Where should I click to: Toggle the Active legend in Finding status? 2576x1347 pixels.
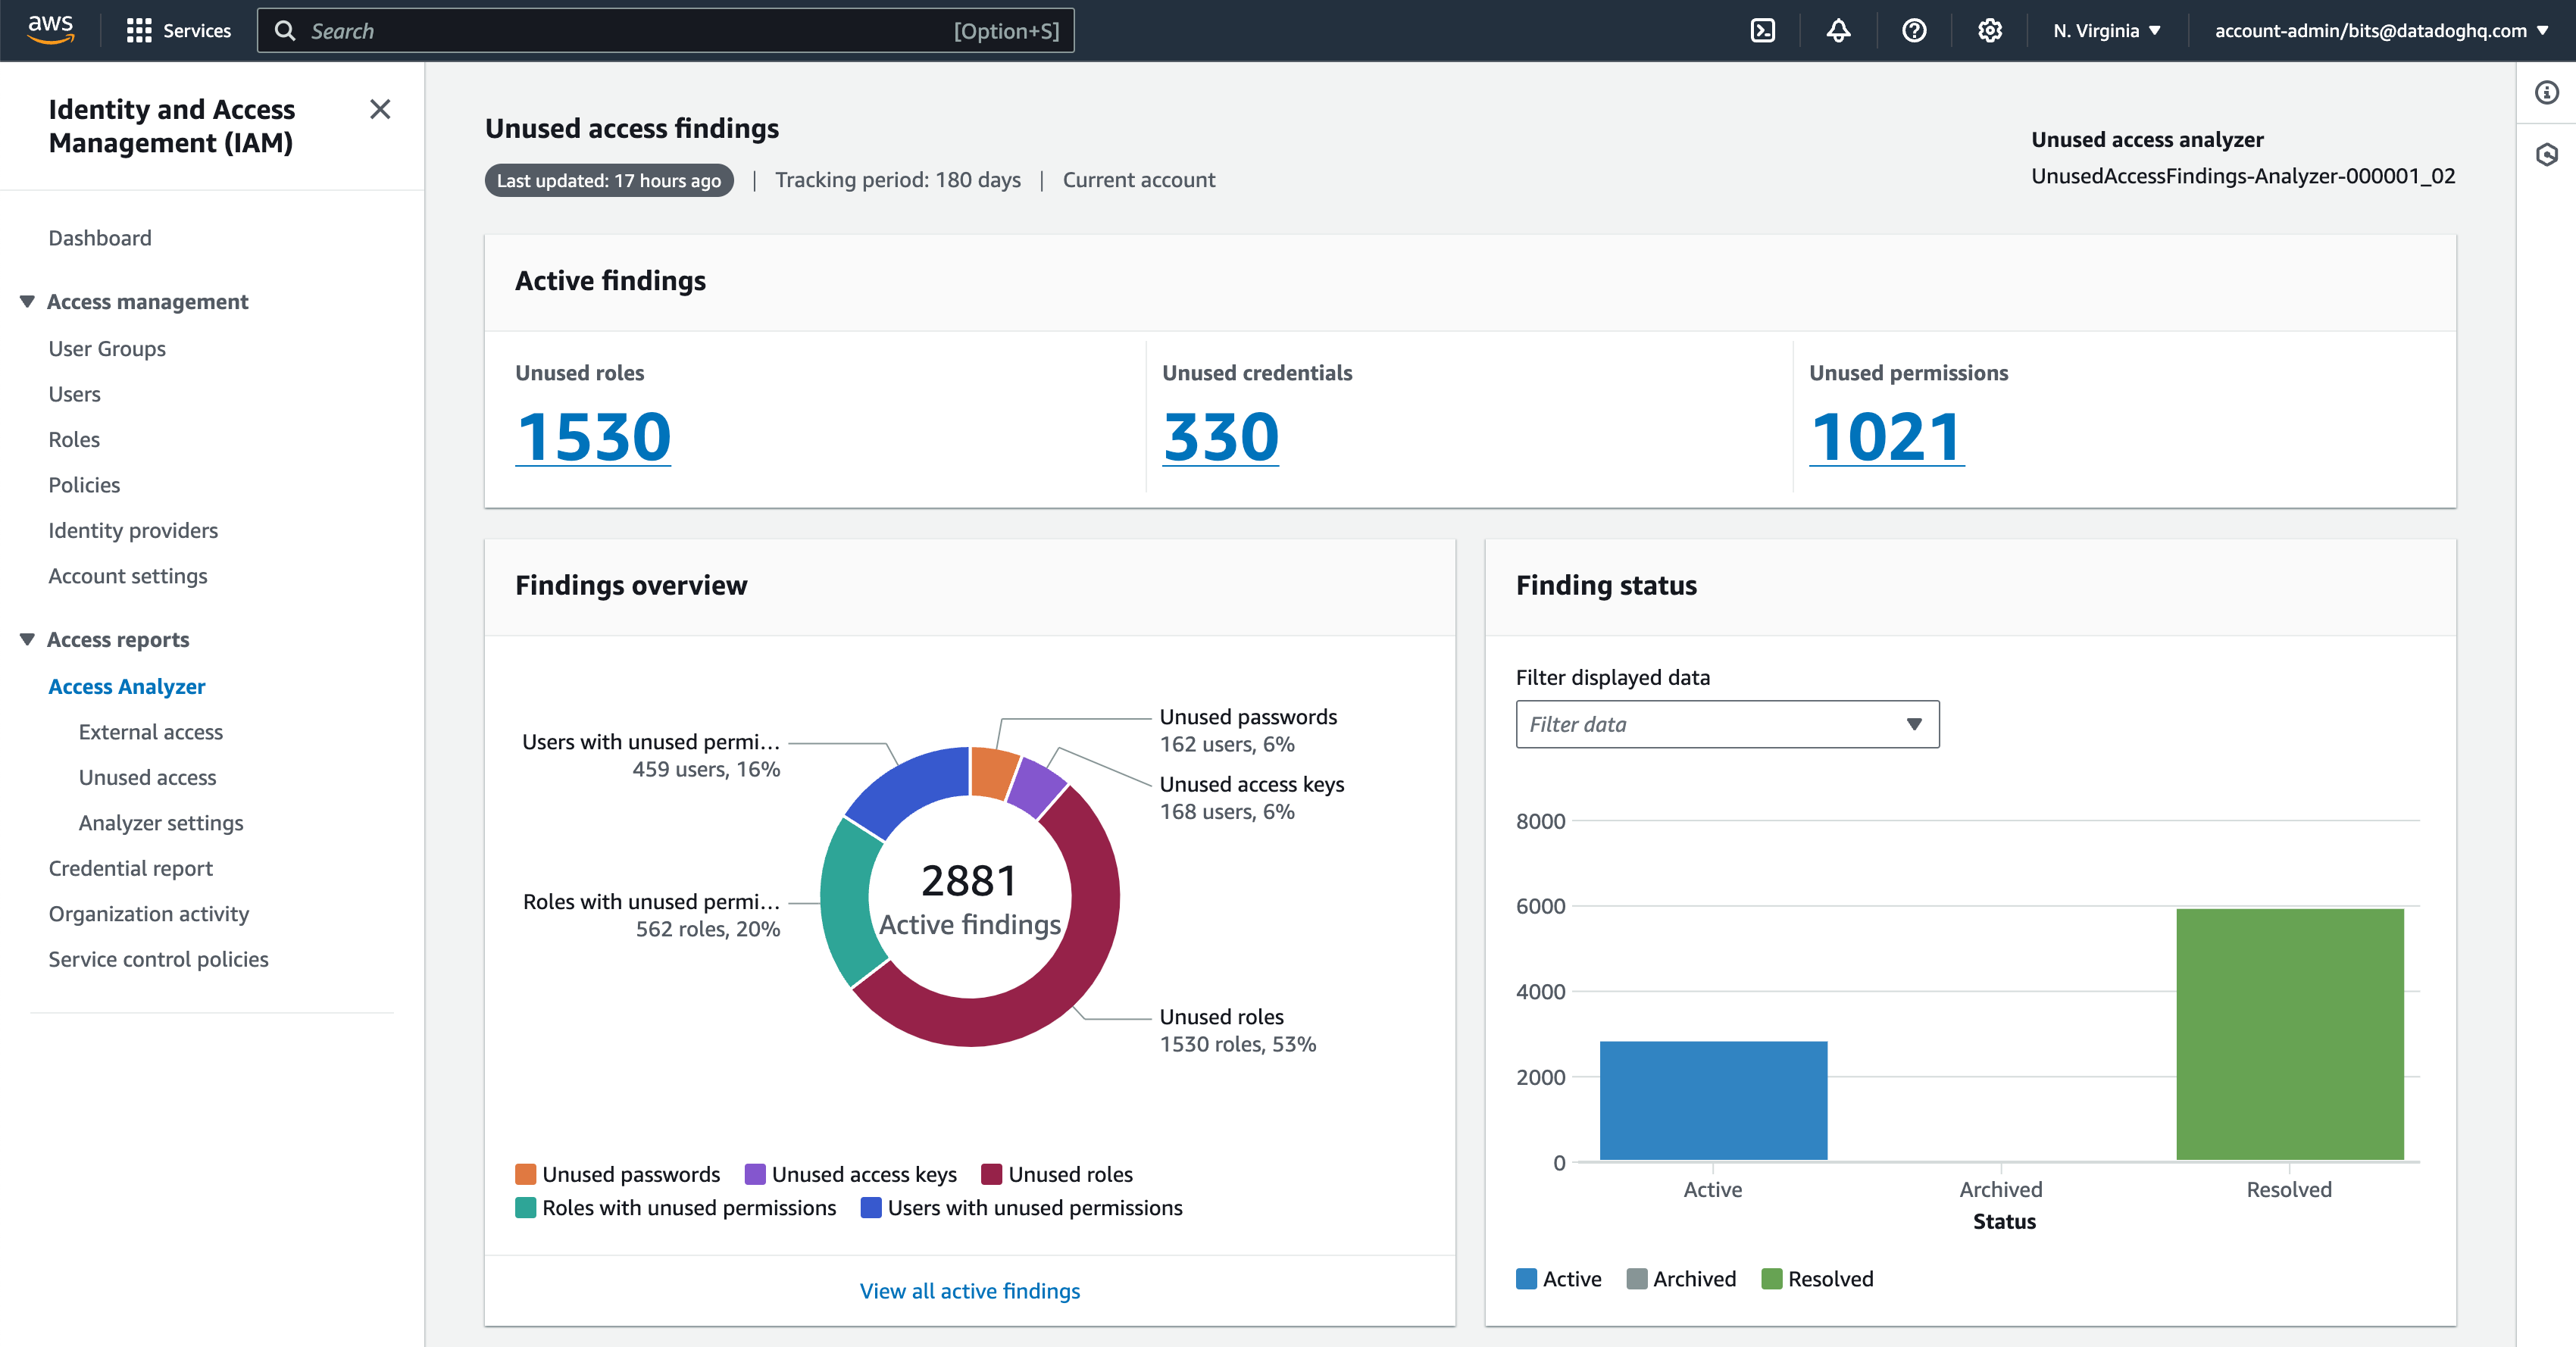pos(1558,1278)
